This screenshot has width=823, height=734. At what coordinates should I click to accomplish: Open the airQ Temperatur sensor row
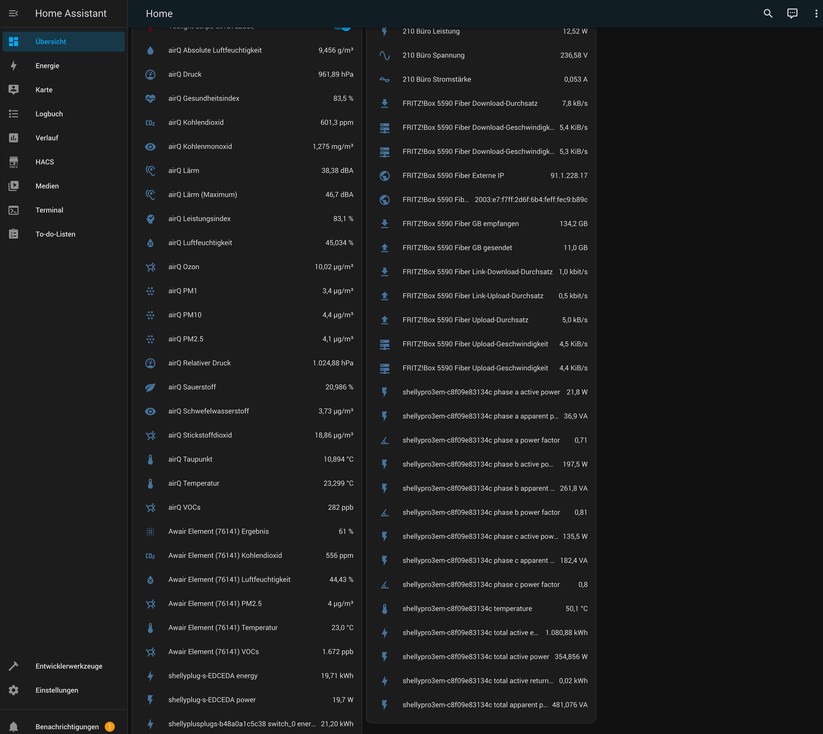point(250,483)
